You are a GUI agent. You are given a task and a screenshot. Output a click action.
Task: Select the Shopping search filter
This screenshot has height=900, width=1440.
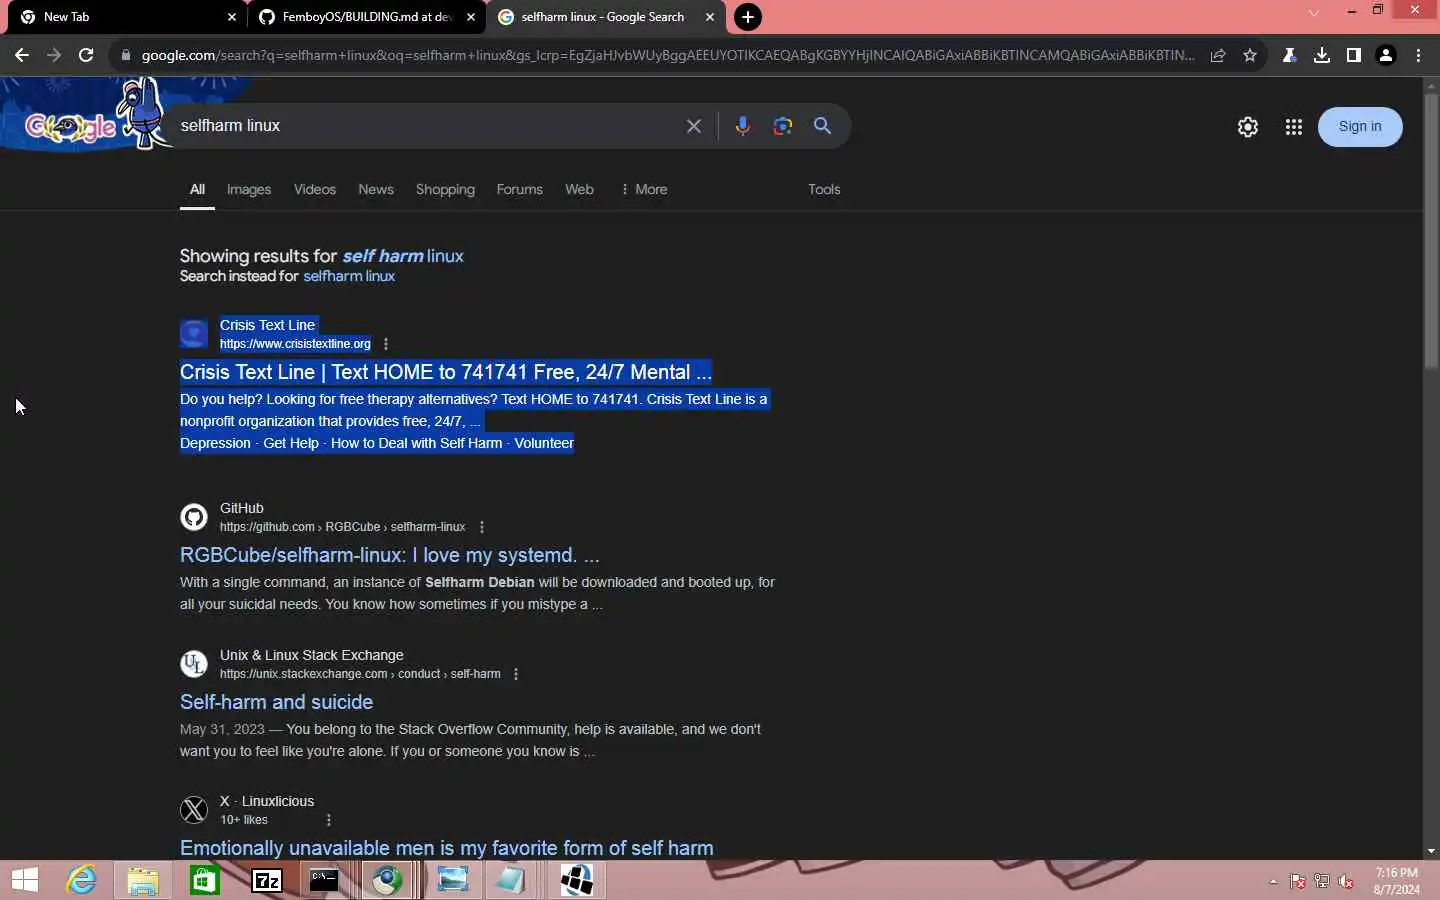coord(445,189)
